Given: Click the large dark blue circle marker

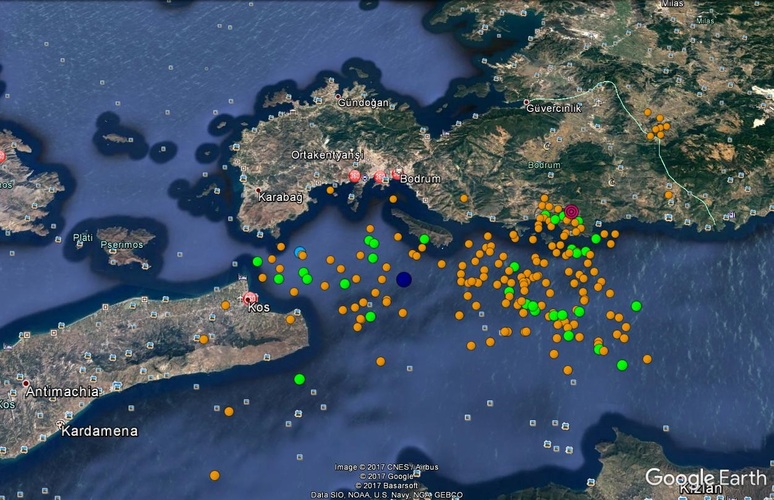Looking at the screenshot, I should [x=404, y=279].
